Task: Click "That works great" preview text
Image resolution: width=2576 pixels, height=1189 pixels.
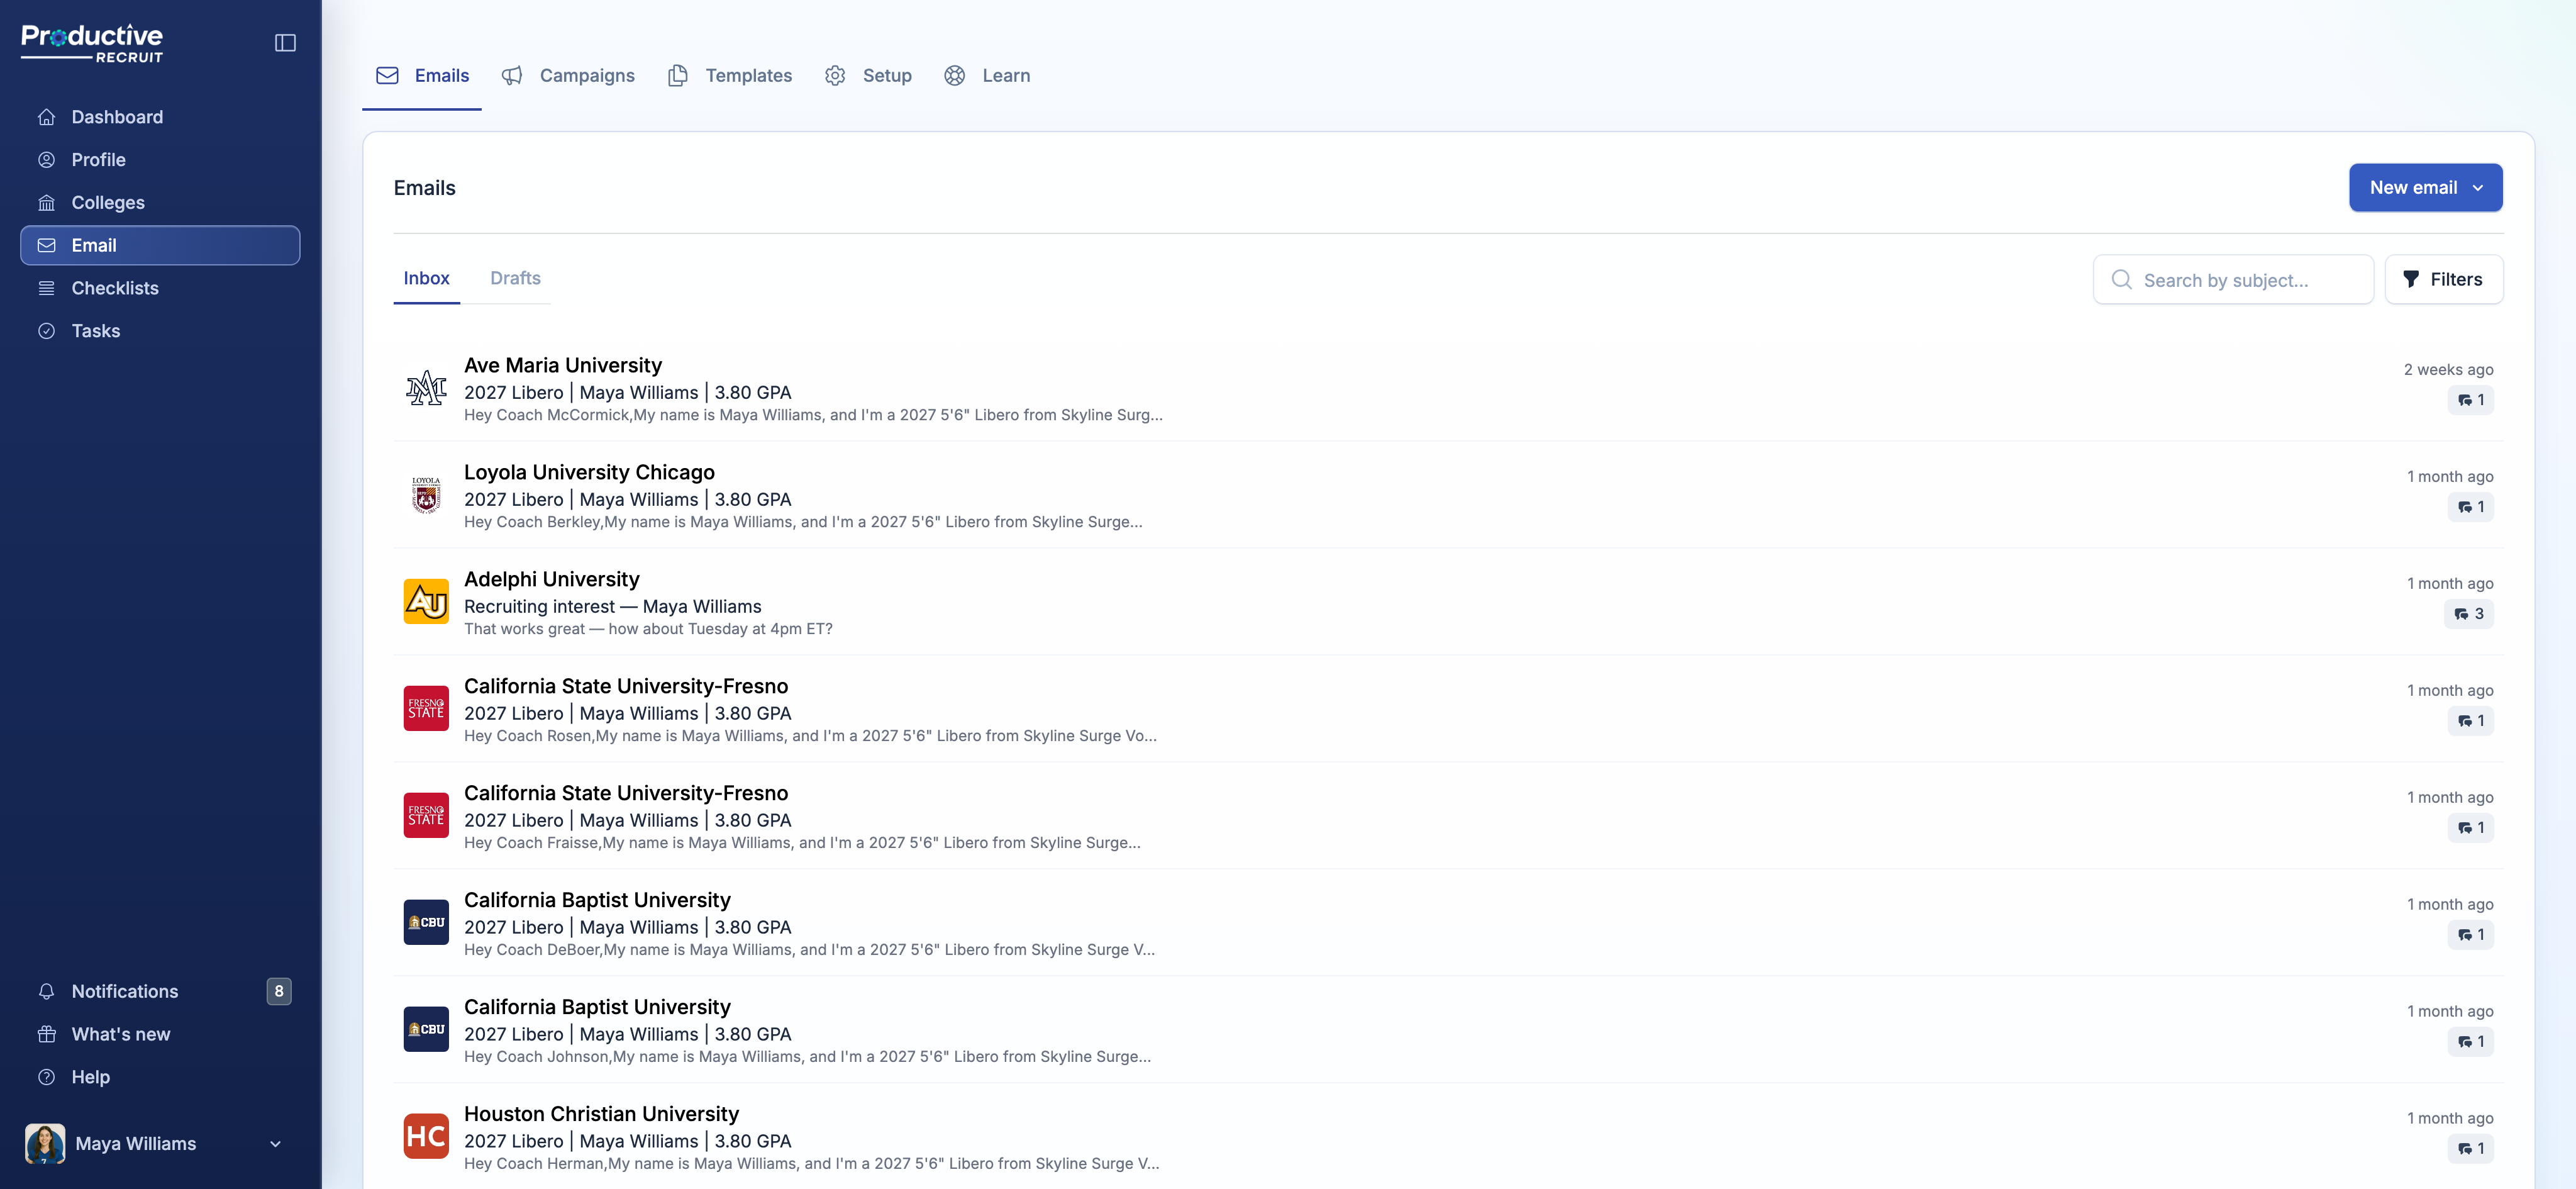Action: (x=648, y=630)
